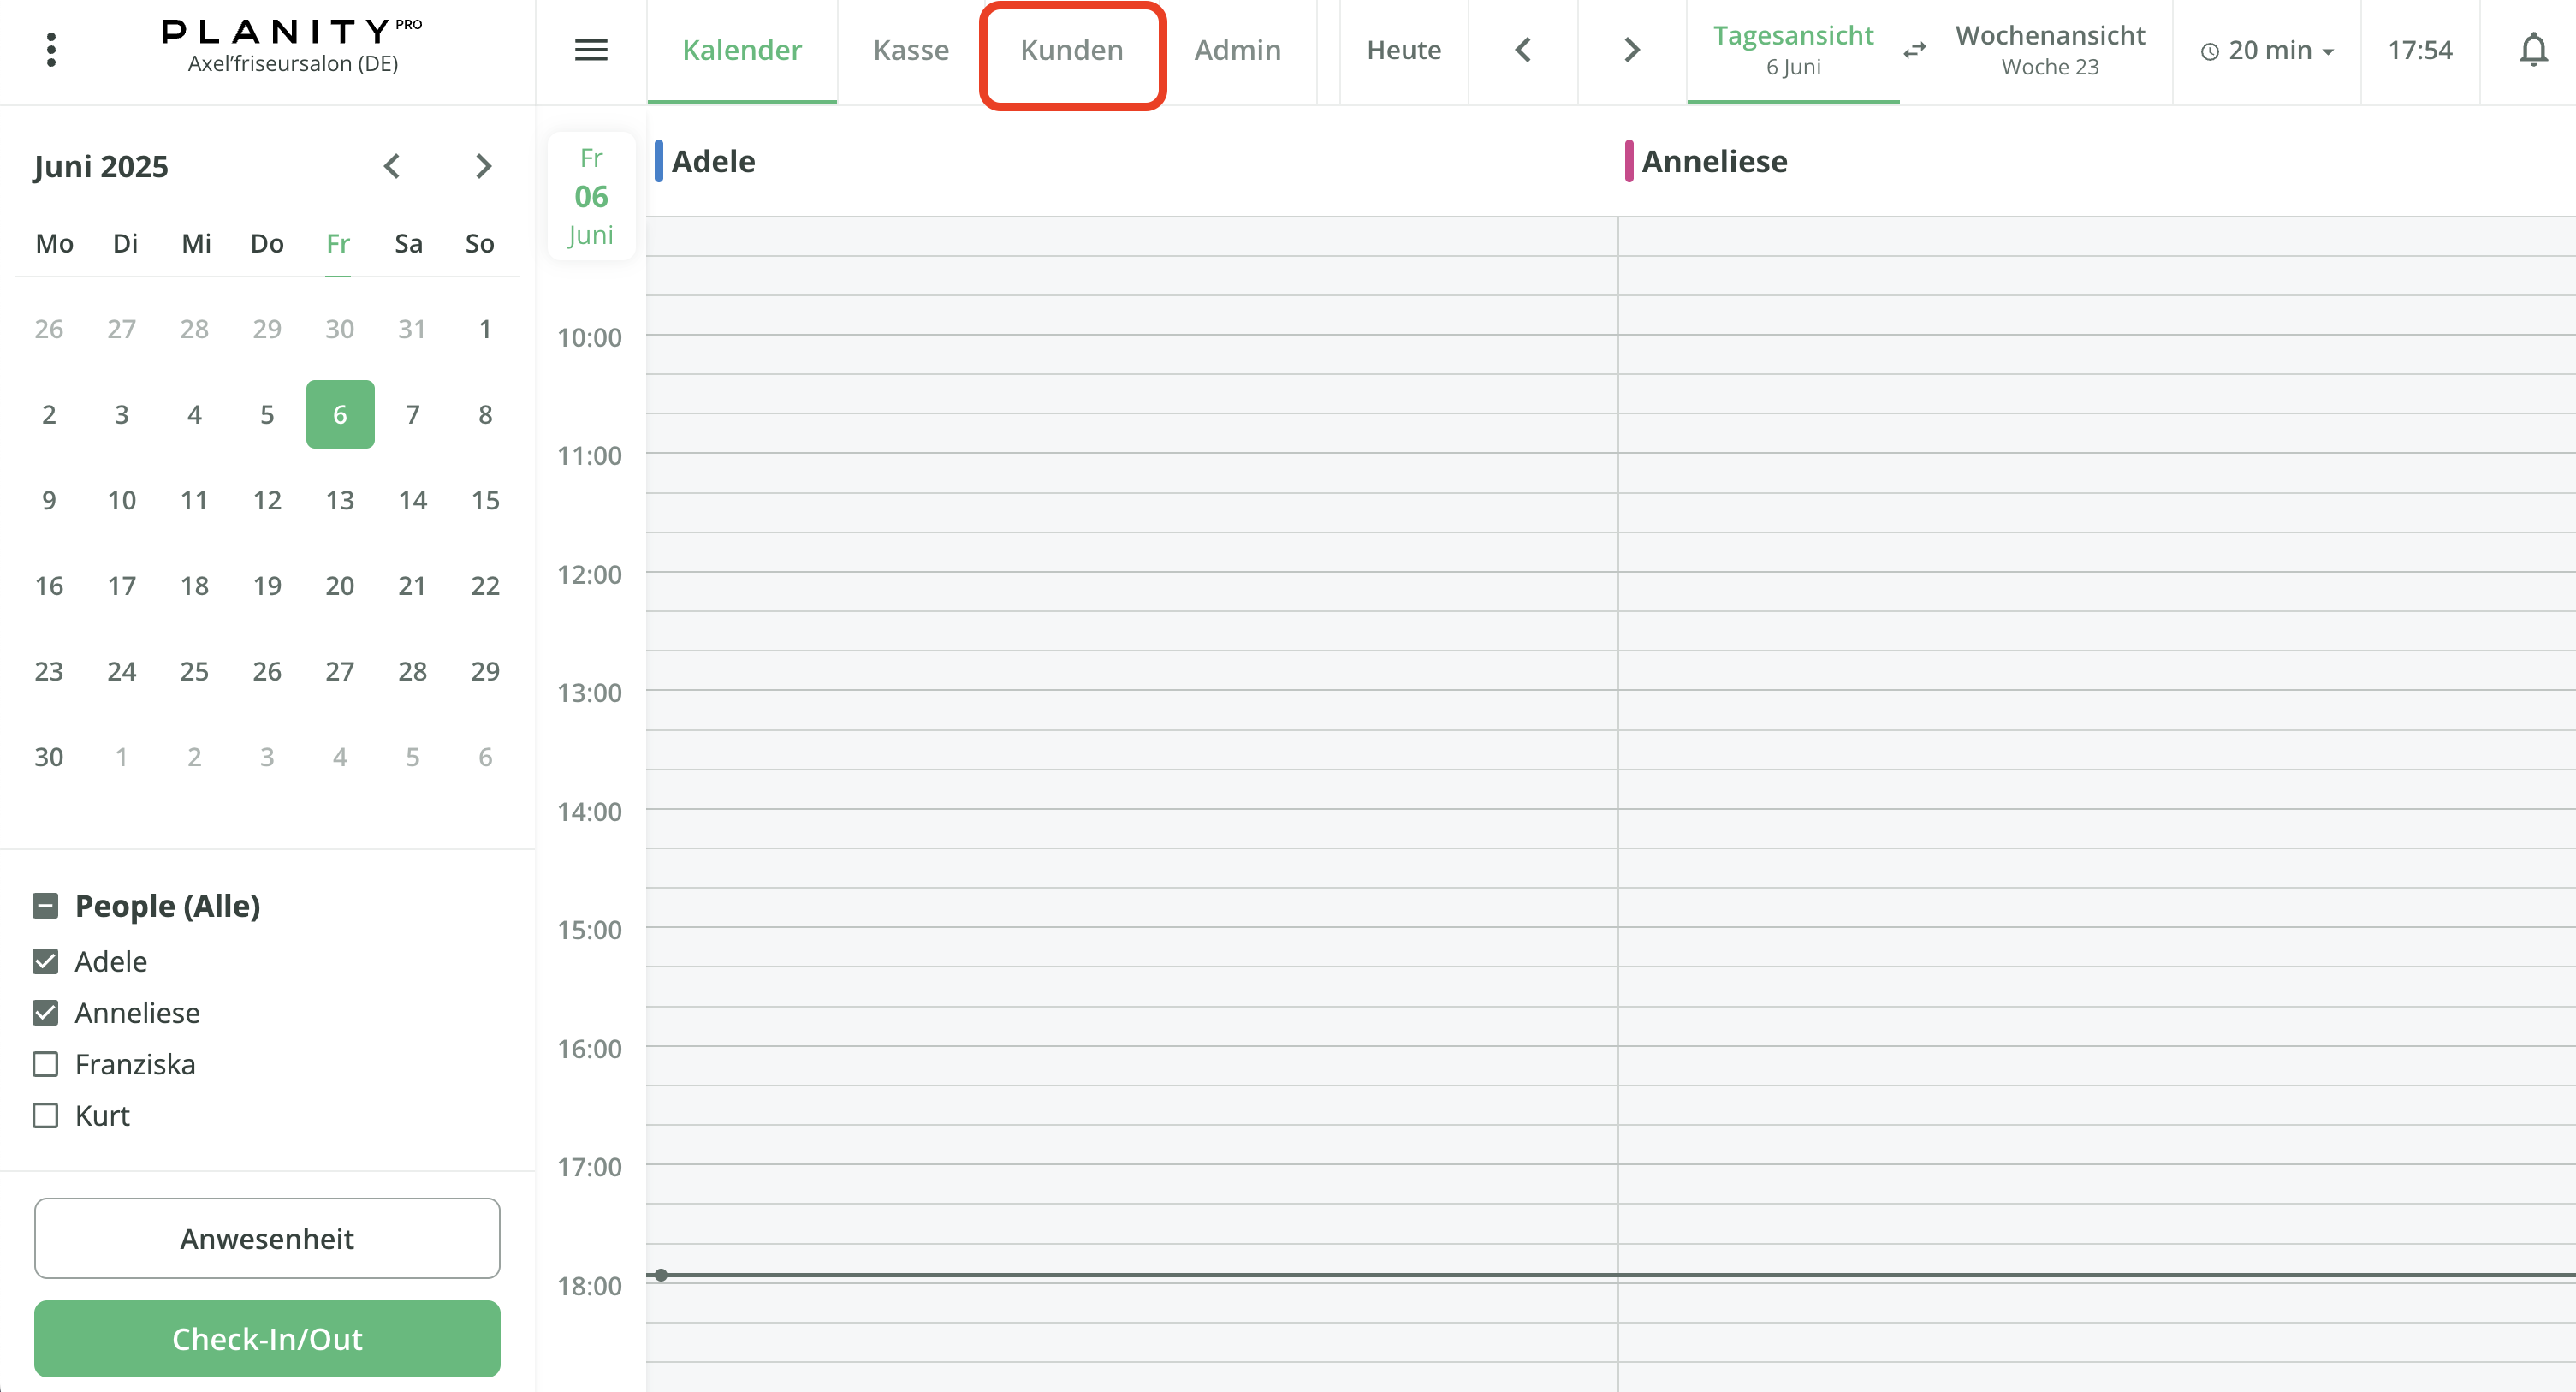Image resolution: width=2576 pixels, height=1392 pixels.
Task: Select June 13 in the mini calendar
Action: [x=339, y=500]
